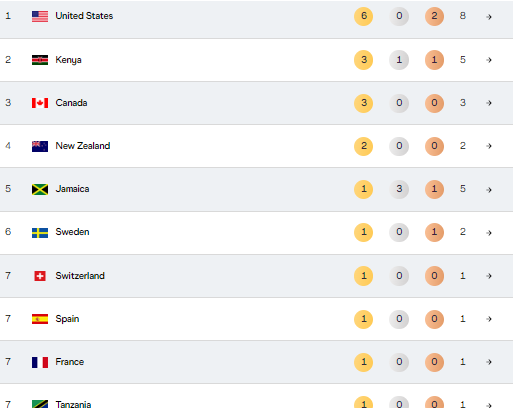Click Jamaica silver medal count 3

[399, 189]
